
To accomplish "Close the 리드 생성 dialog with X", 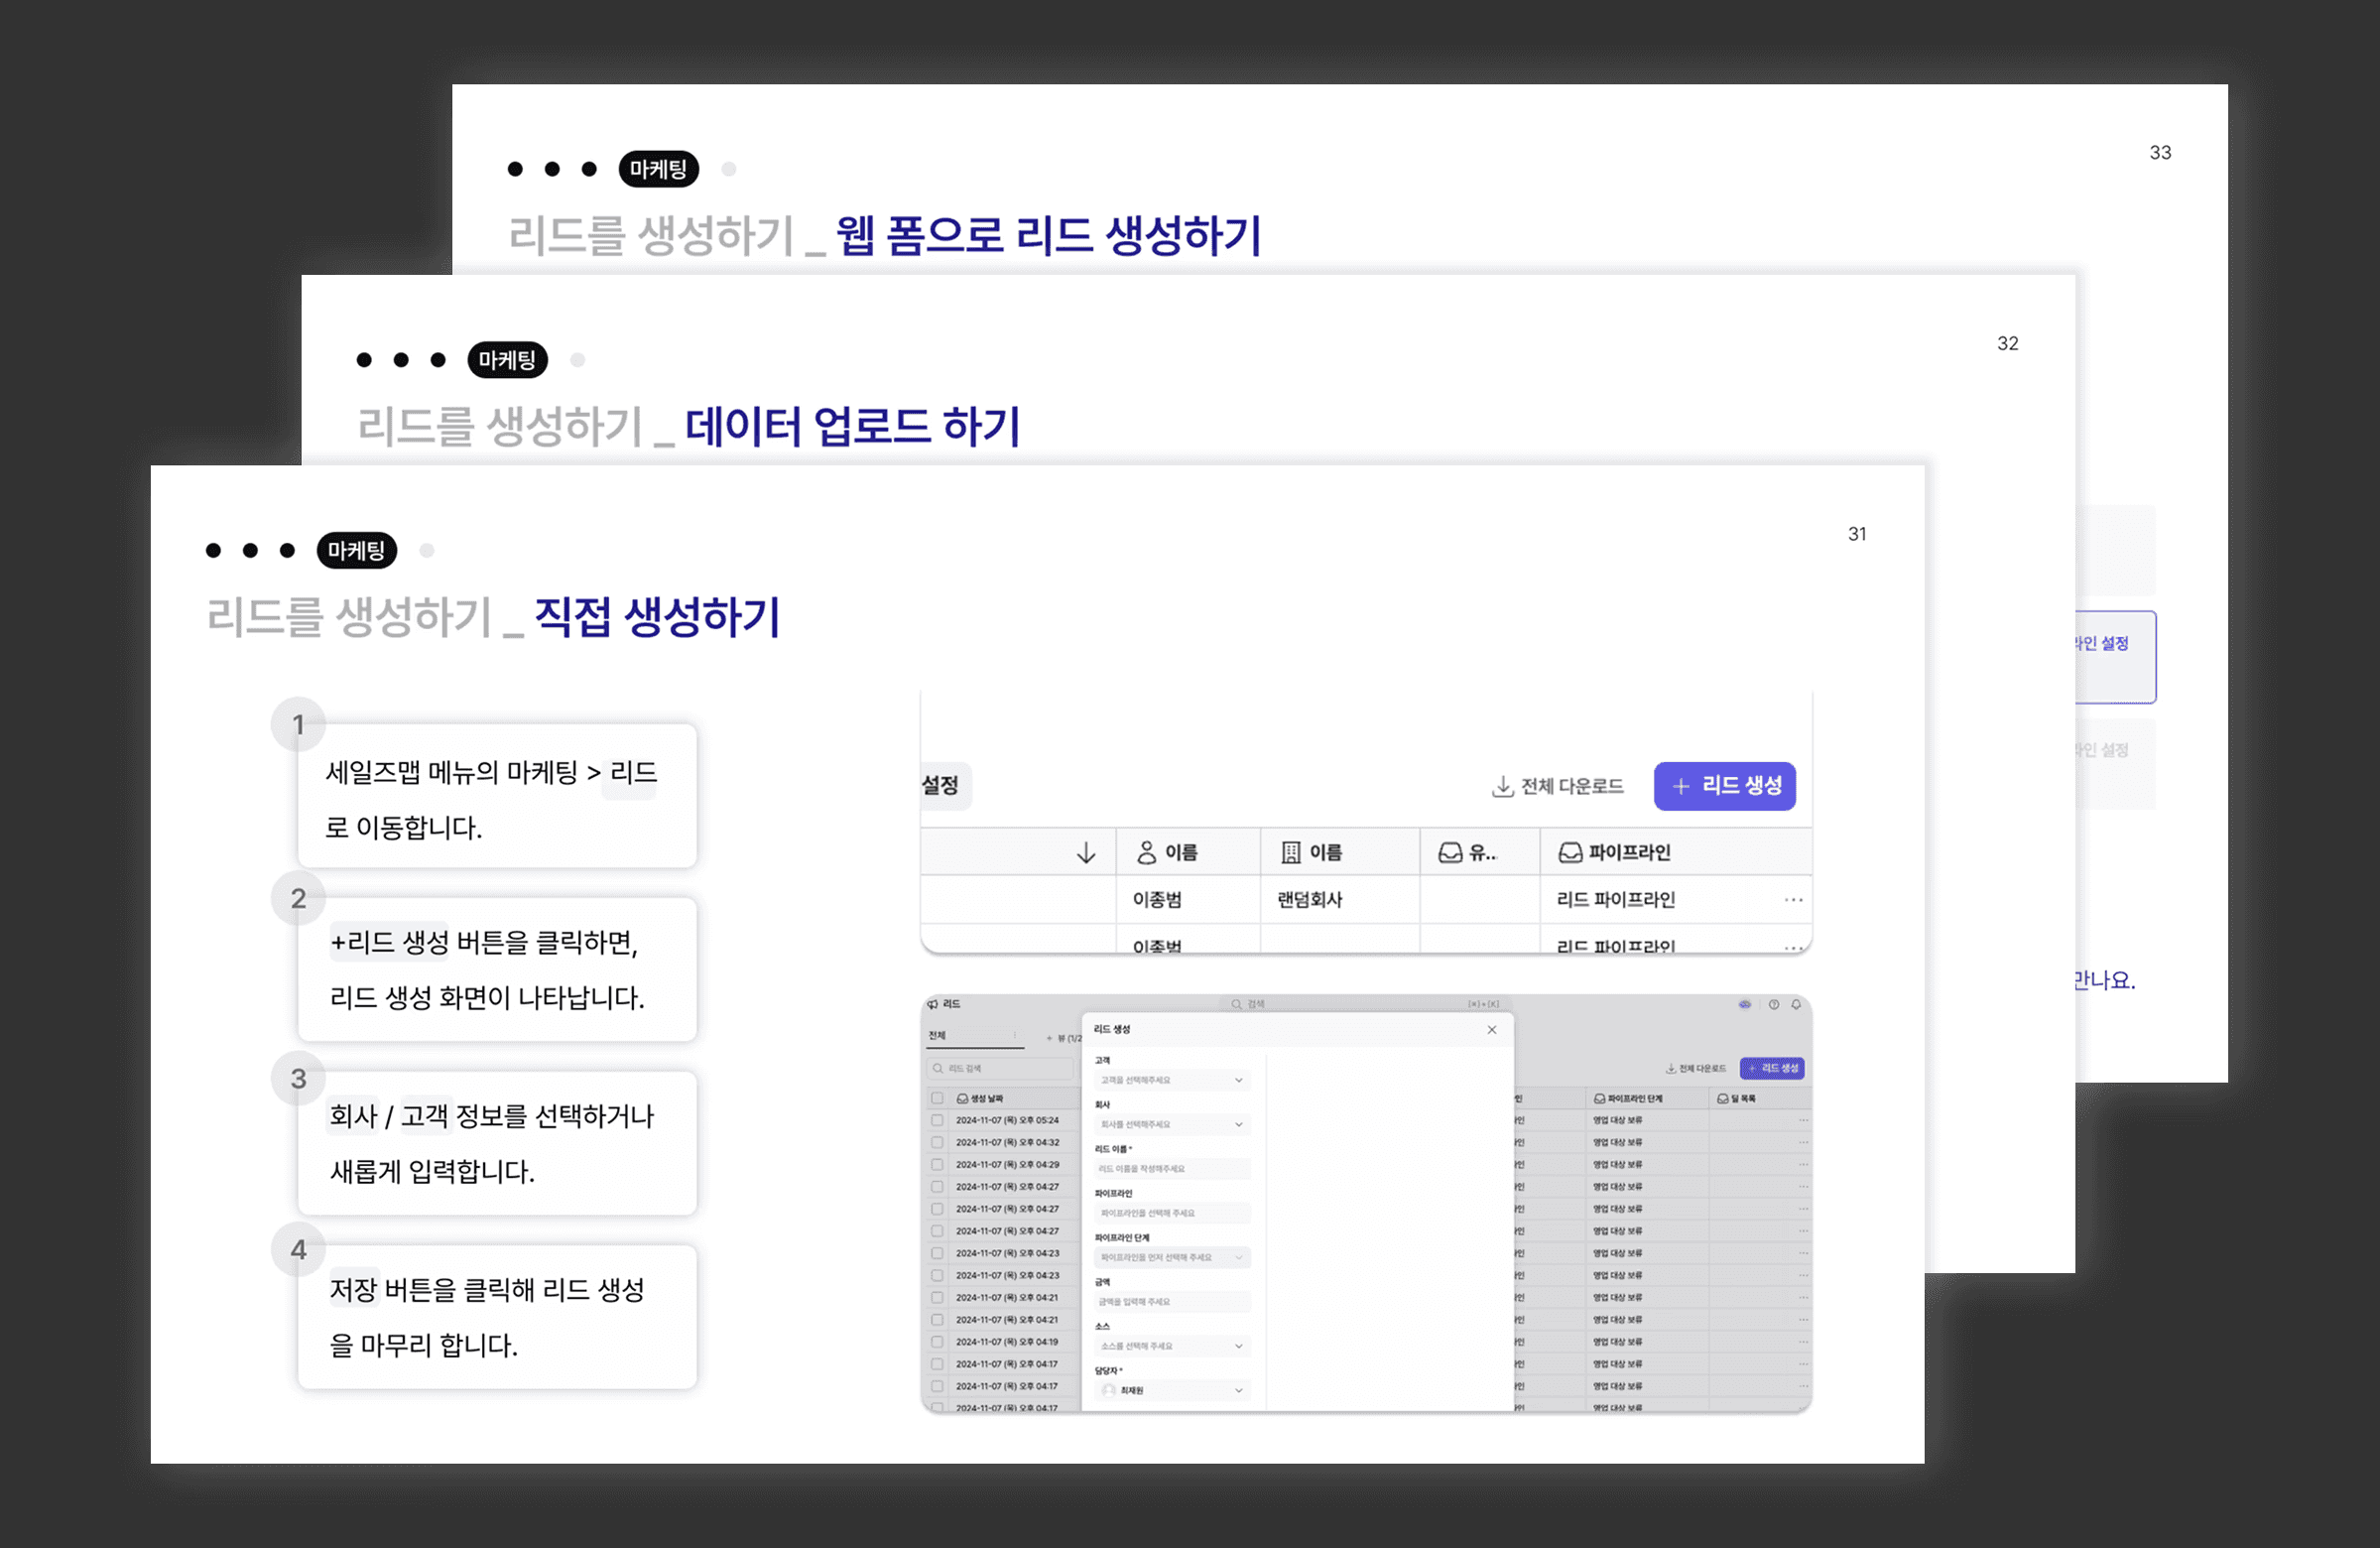I will click(1492, 1030).
